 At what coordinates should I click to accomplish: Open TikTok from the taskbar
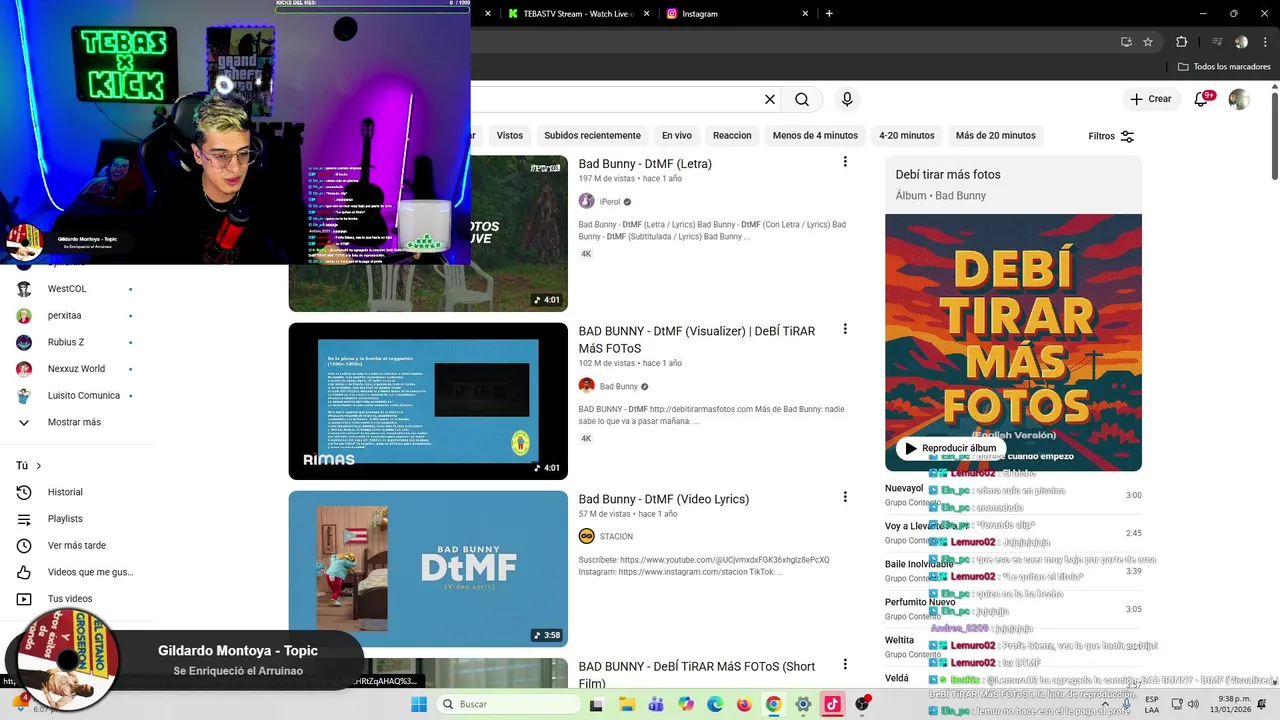[x=832, y=704]
